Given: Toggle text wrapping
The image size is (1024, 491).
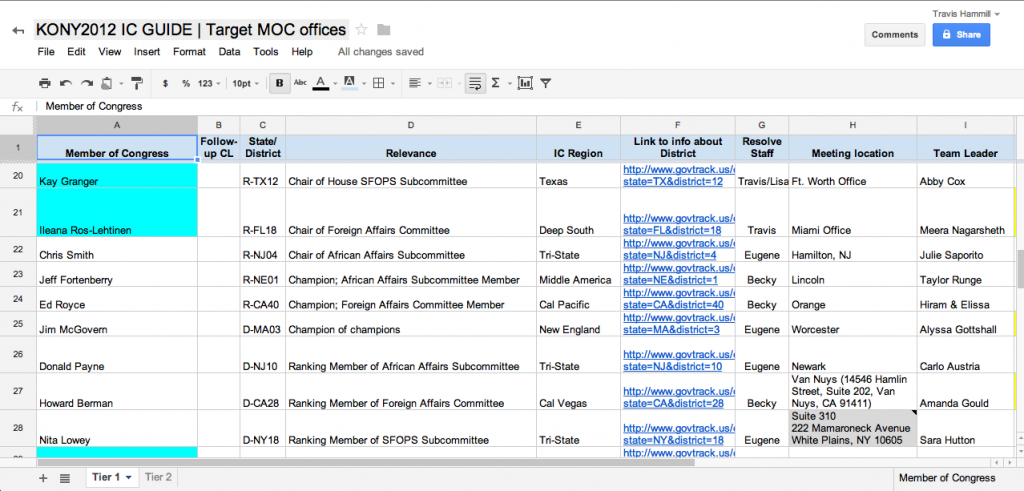Looking at the screenshot, I should point(475,84).
